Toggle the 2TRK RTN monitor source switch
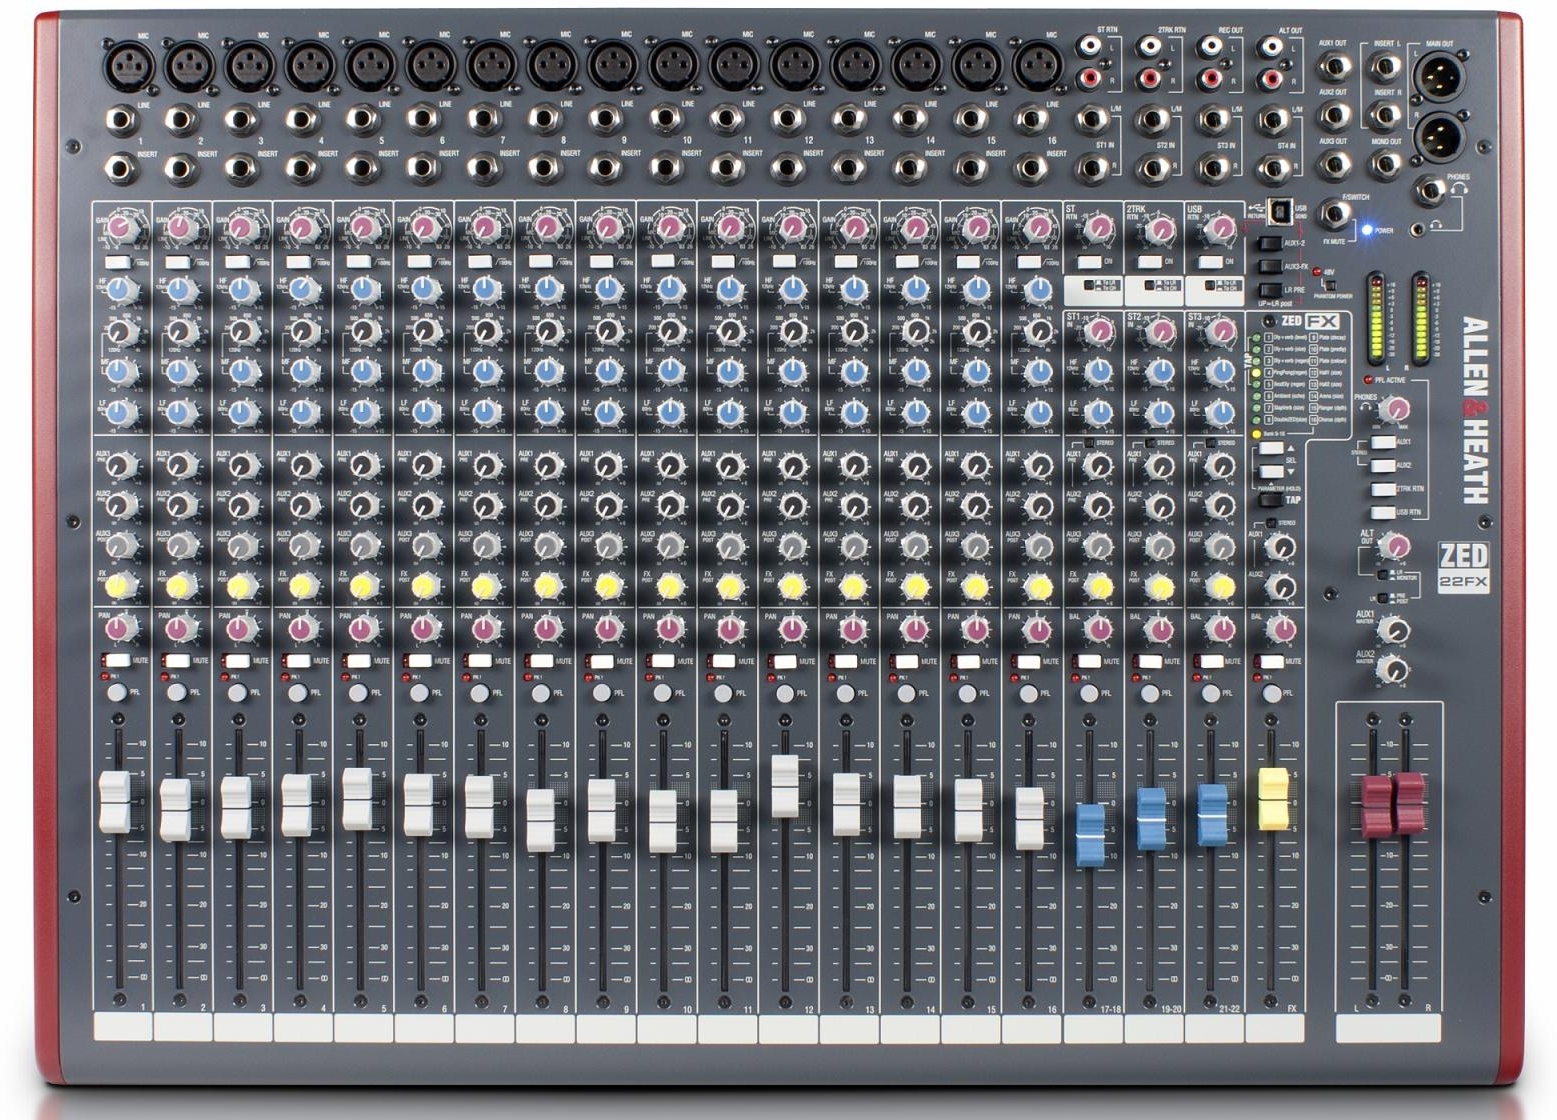Image resolution: width=1557 pixels, height=1120 pixels. pyautogui.click(x=1382, y=489)
